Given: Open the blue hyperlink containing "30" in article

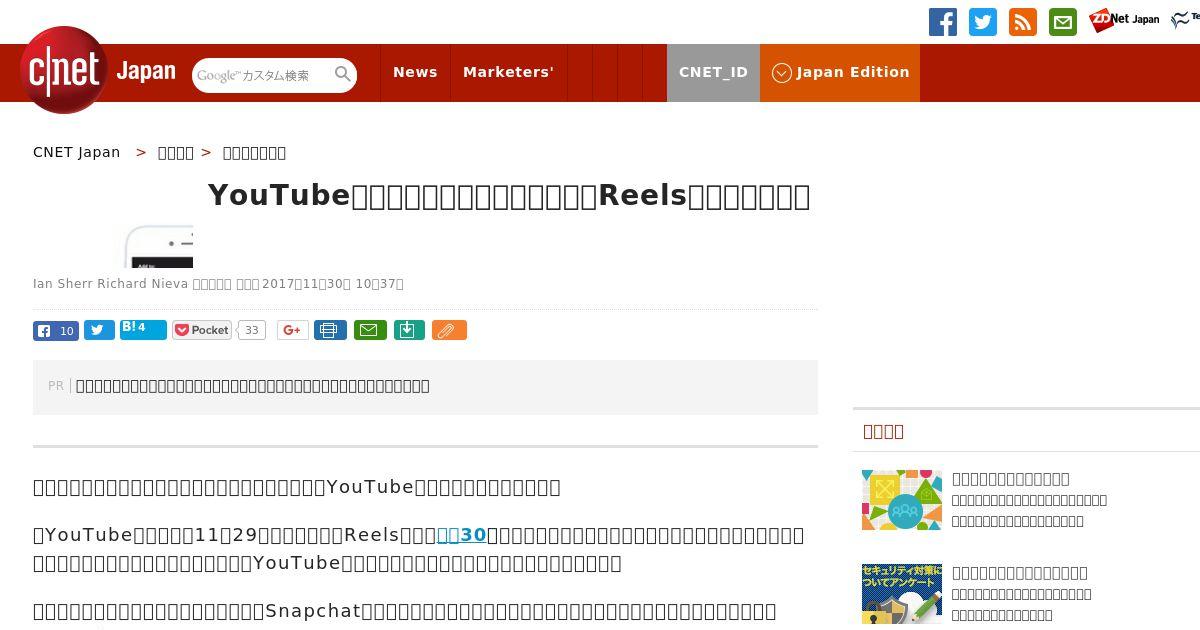Looking at the screenshot, I should (462, 535).
